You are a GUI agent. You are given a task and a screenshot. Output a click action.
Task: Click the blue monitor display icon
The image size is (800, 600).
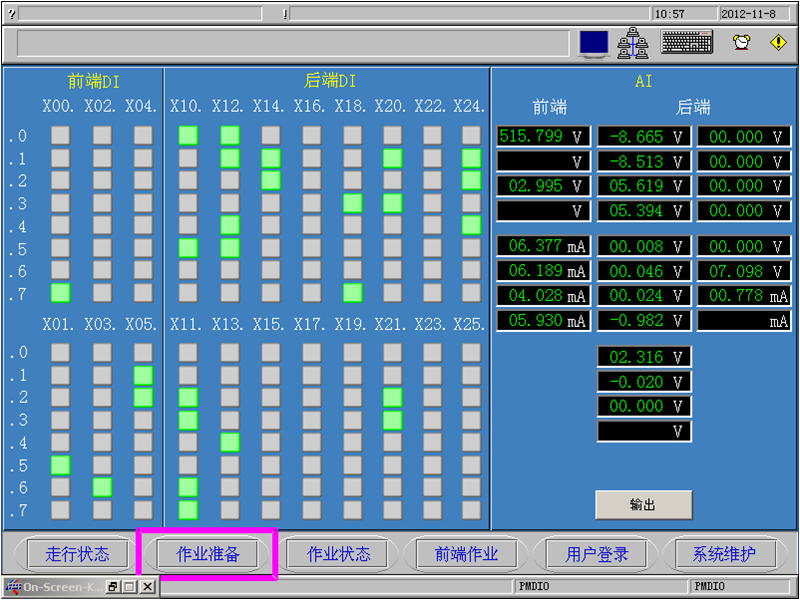click(594, 43)
